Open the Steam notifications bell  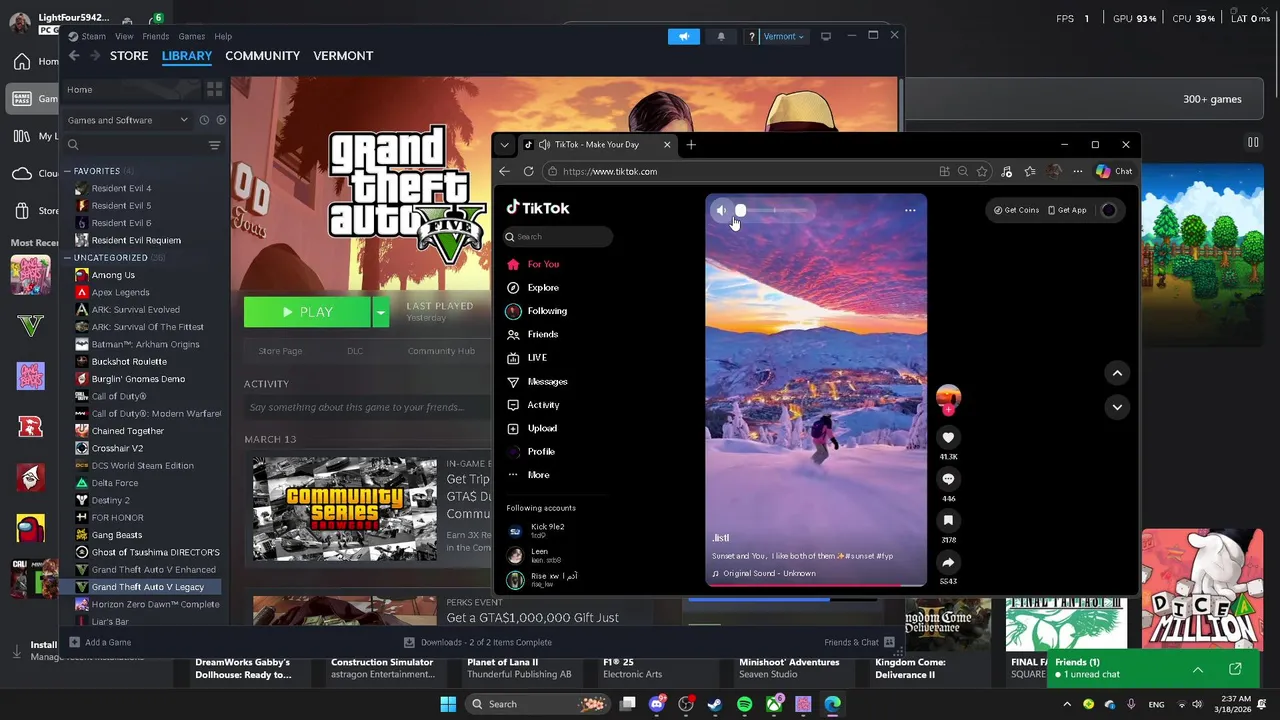tap(721, 36)
